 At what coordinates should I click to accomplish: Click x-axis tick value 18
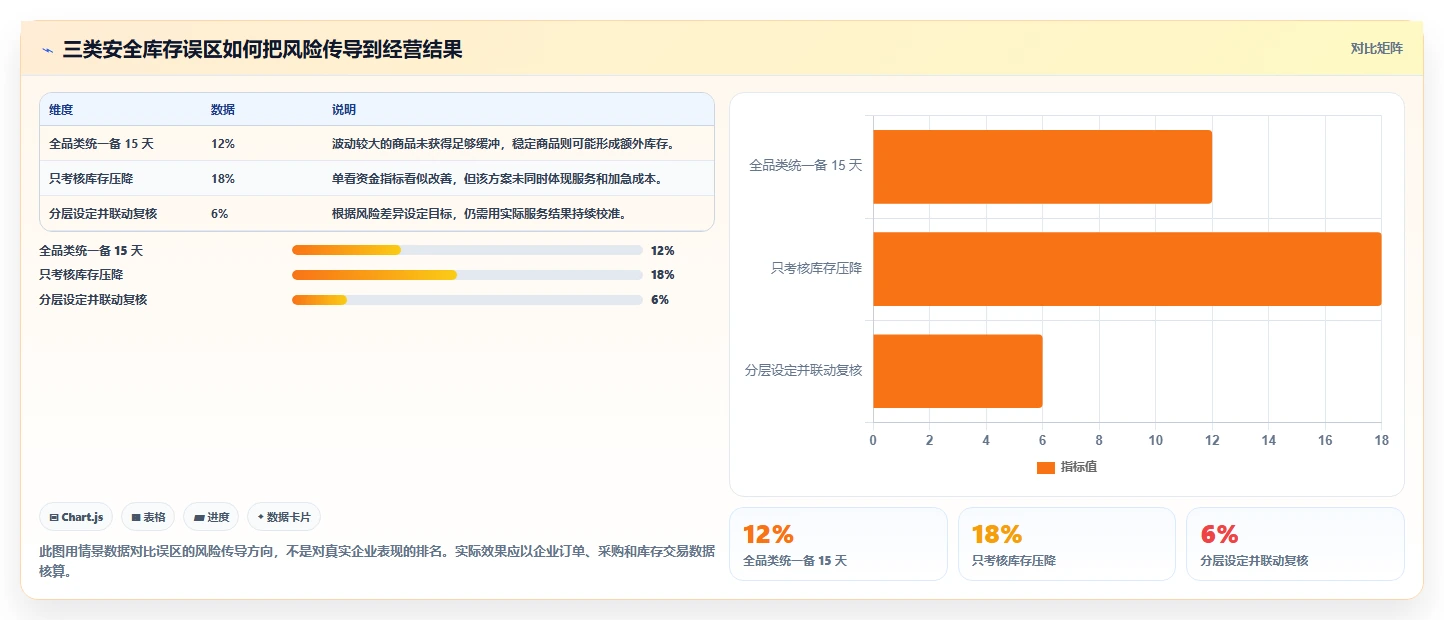click(1381, 440)
